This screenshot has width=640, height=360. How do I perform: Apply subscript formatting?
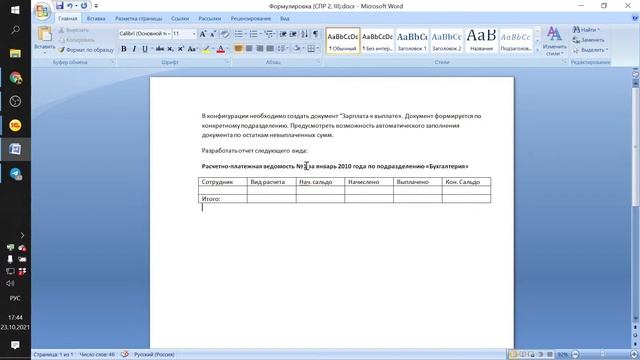pyautogui.click(x=170, y=49)
